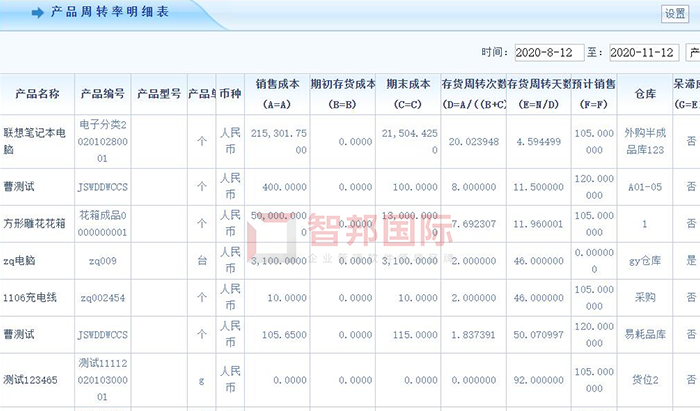Select product code 测试11112020103000001
The width and height of the screenshot is (700, 411).
click(103, 380)
